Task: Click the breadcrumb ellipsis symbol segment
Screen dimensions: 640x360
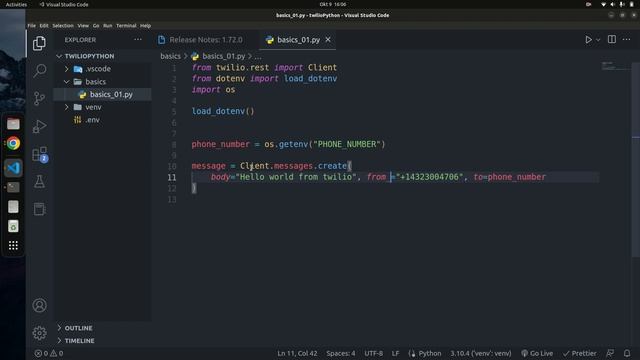Action: [x=258, y=56]
